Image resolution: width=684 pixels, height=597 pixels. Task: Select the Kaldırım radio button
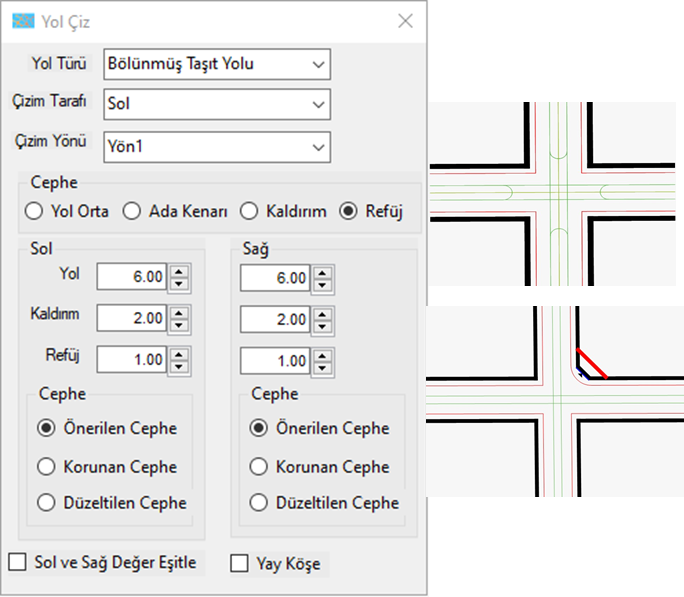pos(249,211)
